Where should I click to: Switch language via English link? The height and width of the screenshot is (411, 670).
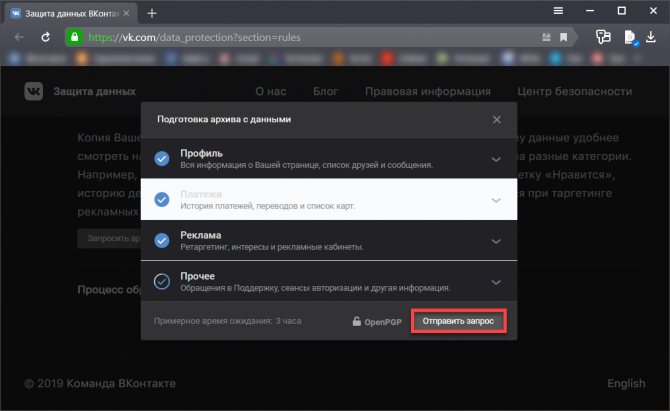[626, 384]
